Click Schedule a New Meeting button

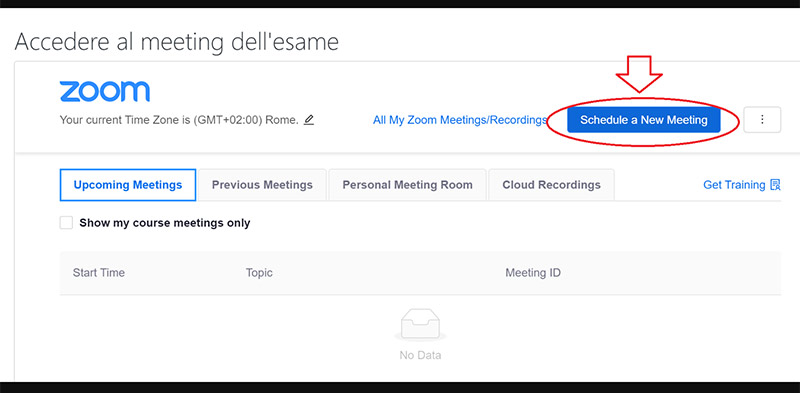(x=644, y=120)
